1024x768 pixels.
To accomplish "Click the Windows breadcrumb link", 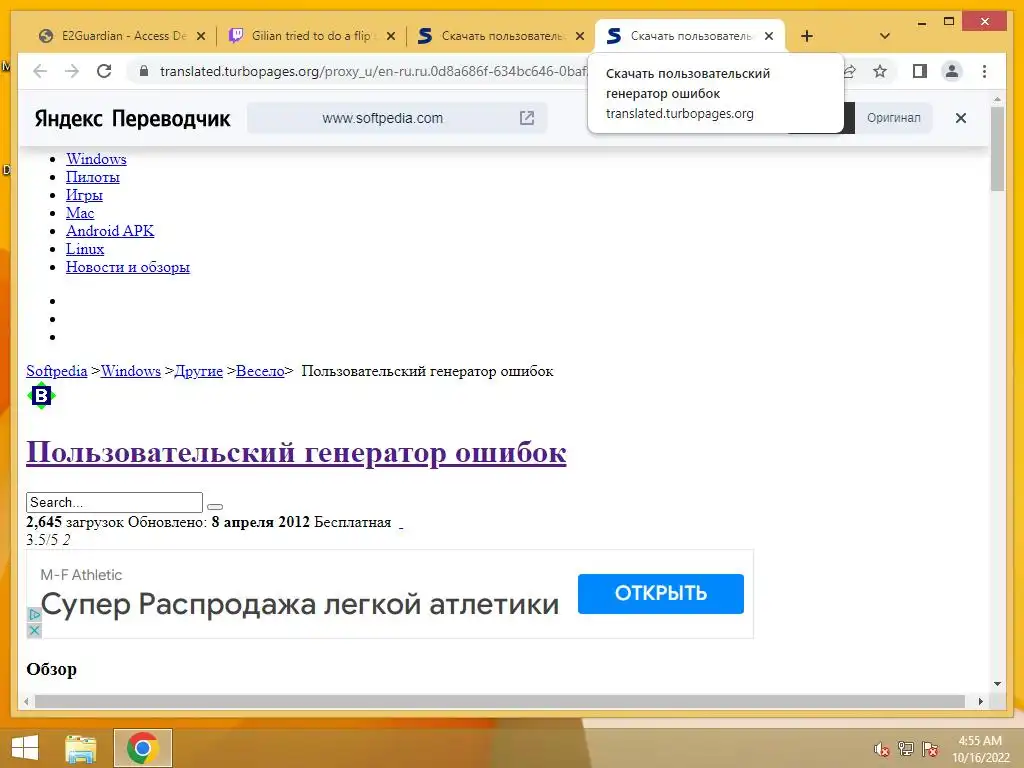I will [x=131, y=371].
